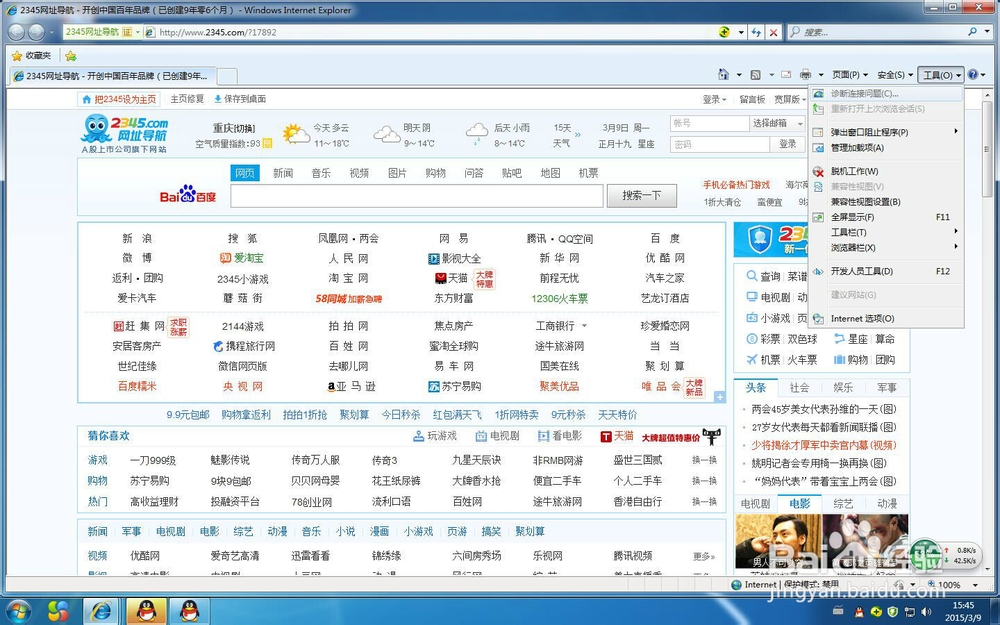Screen dimensions: 1000x625
Task: Select the 综艺 video tab
Action: point(843,503)
